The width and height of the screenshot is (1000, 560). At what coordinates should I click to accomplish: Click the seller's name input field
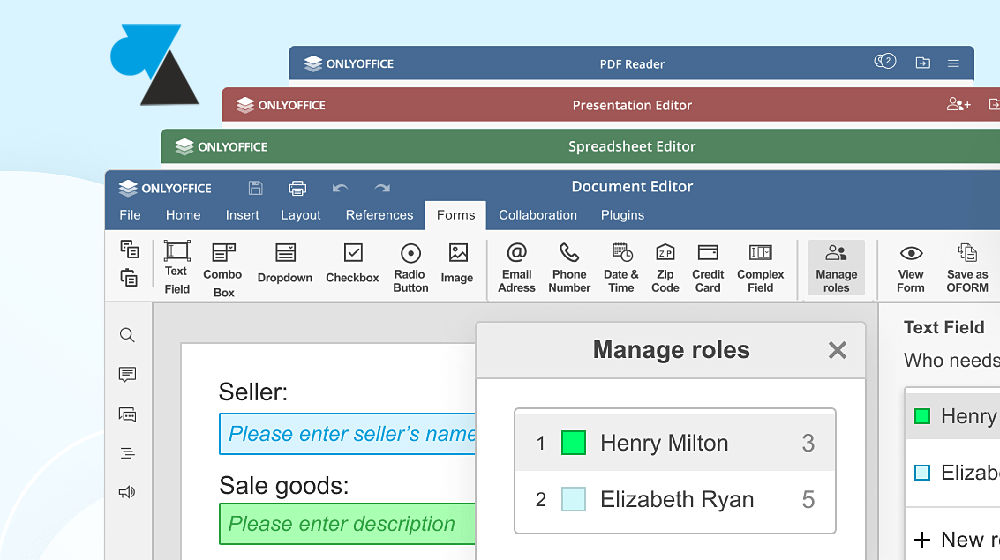click(348, 434)
